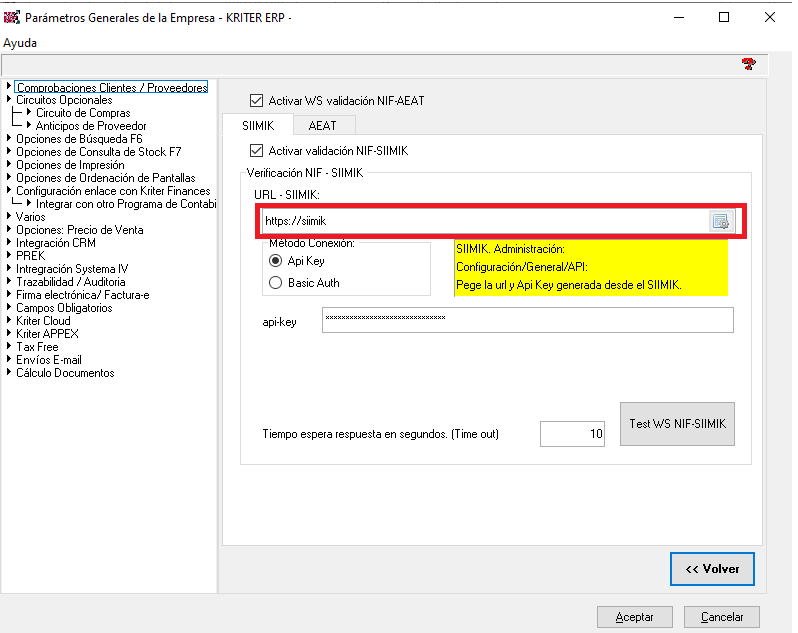Switch to the SIIMIK tab

pos(257,125)
